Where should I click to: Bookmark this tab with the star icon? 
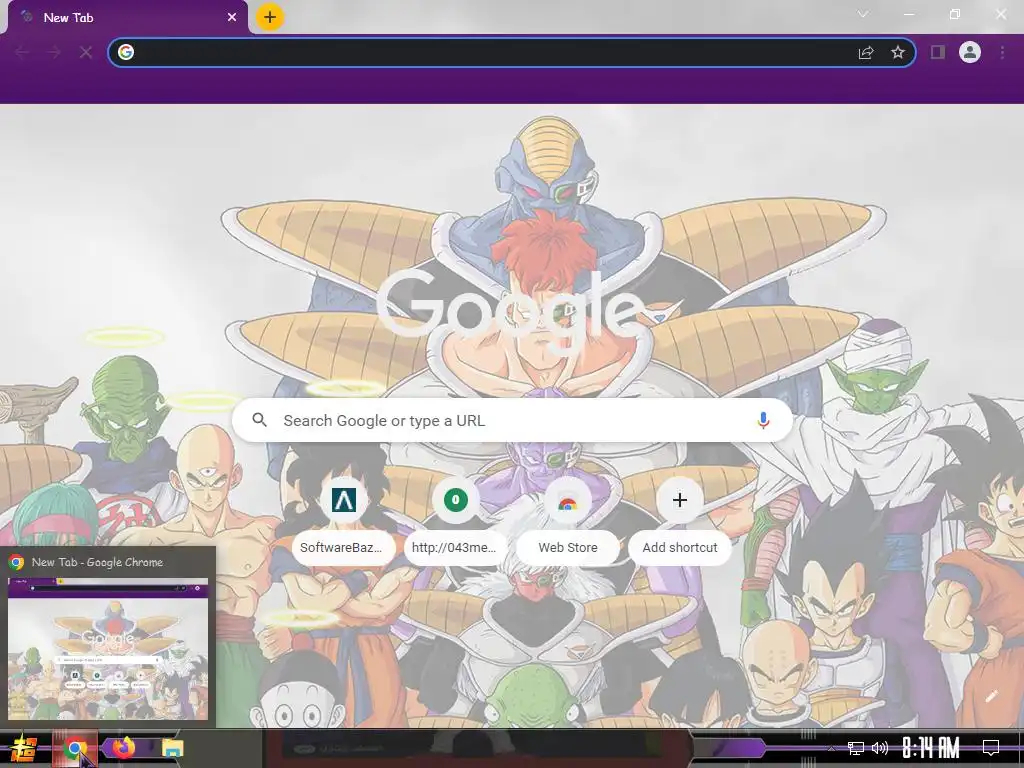tap(898, 52)
